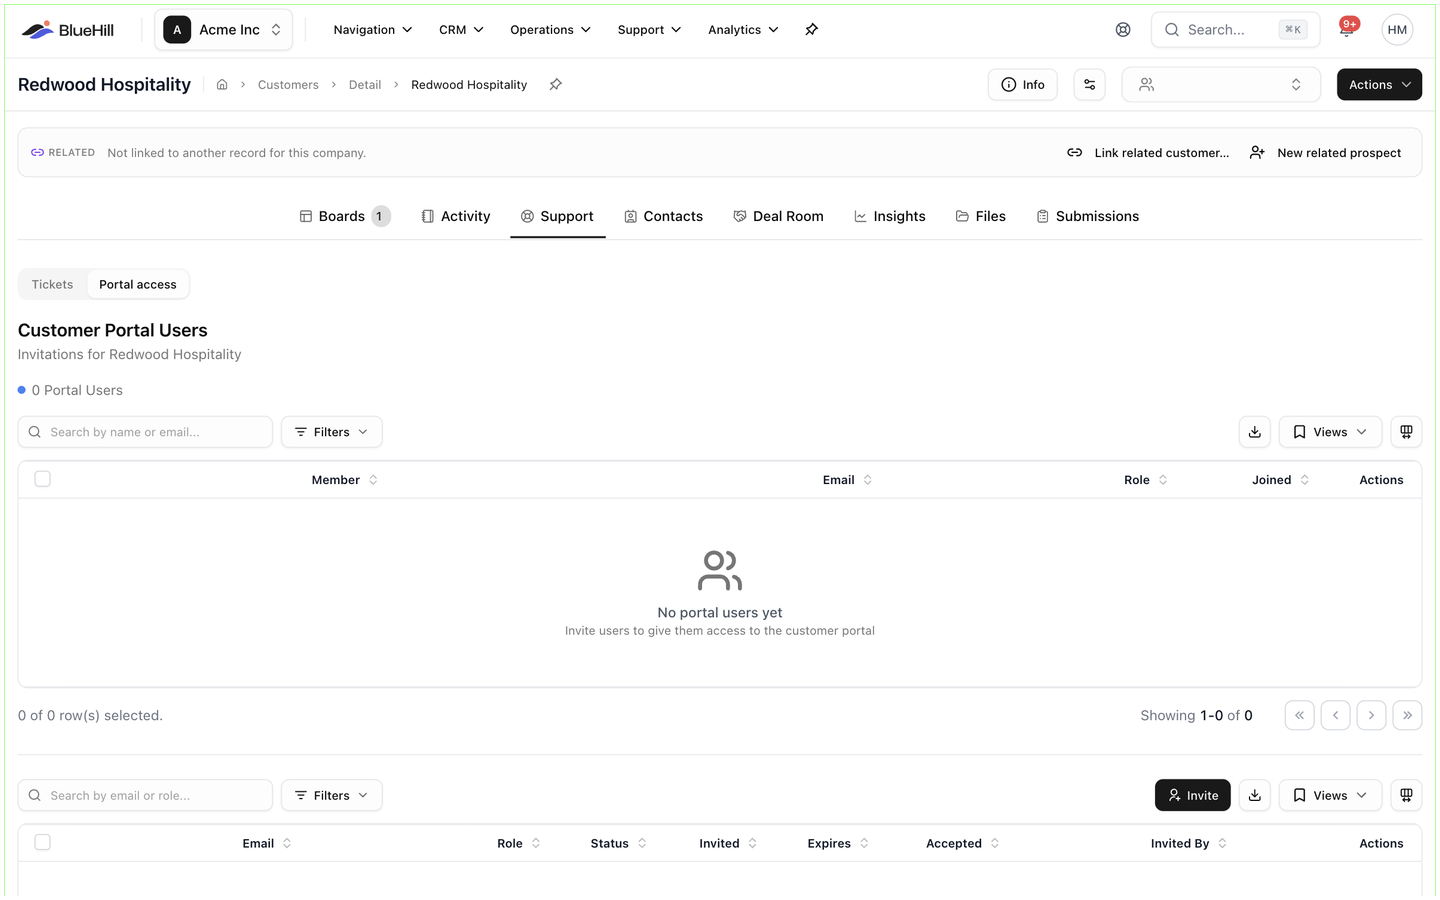Sort invitations by Email column

tap(266, 843)
